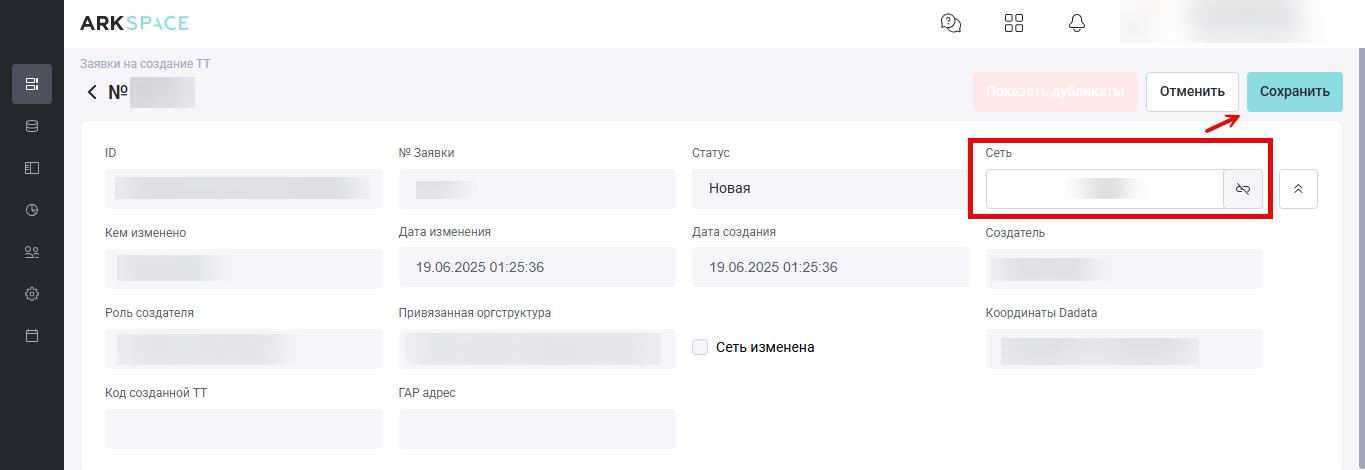Open the users icon in sidebar

(32, 252)
